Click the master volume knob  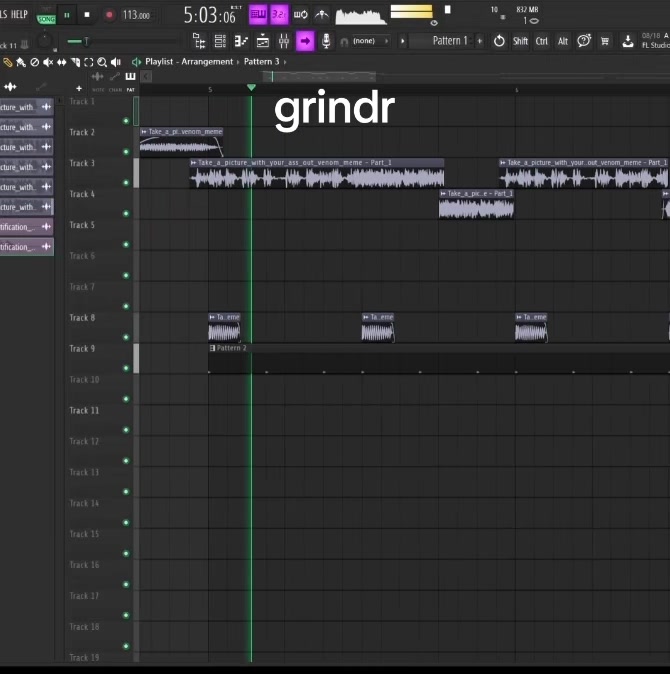coord(44,41)
